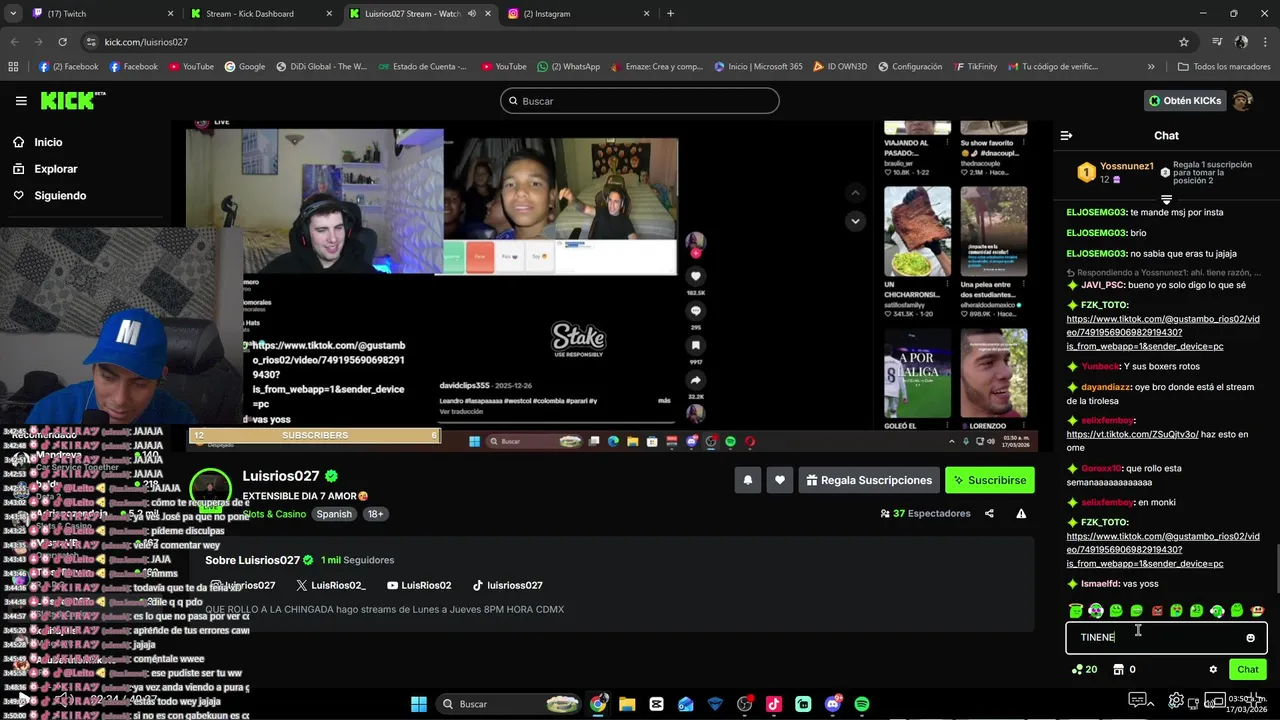Open the Chrome apps grid icon
The height and width of the screenshot is (720, 1280).
pos(13,67)
